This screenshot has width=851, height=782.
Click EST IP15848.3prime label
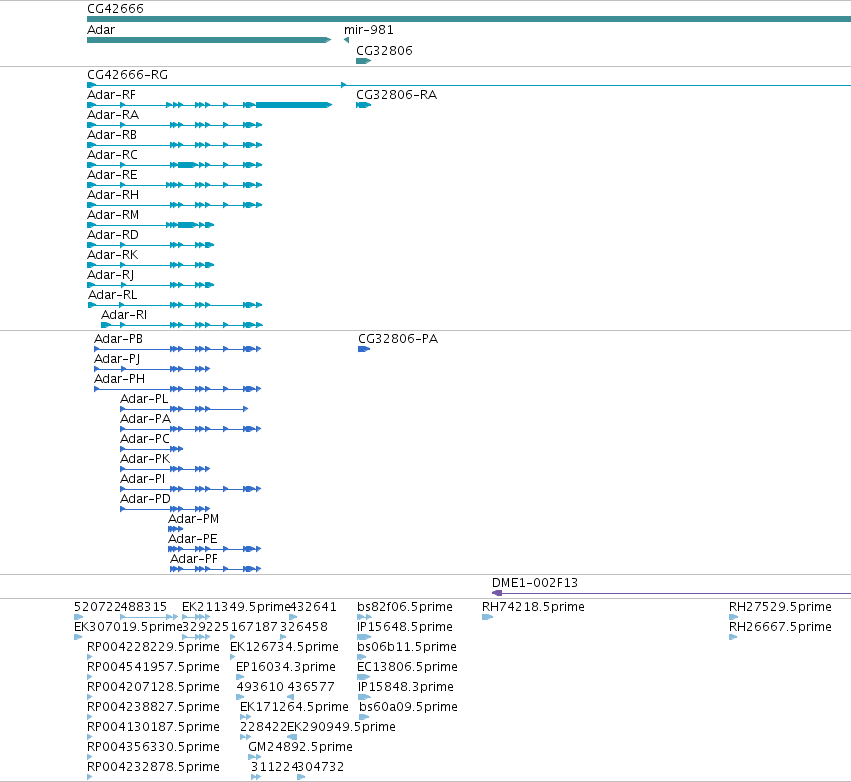[405, 687]
